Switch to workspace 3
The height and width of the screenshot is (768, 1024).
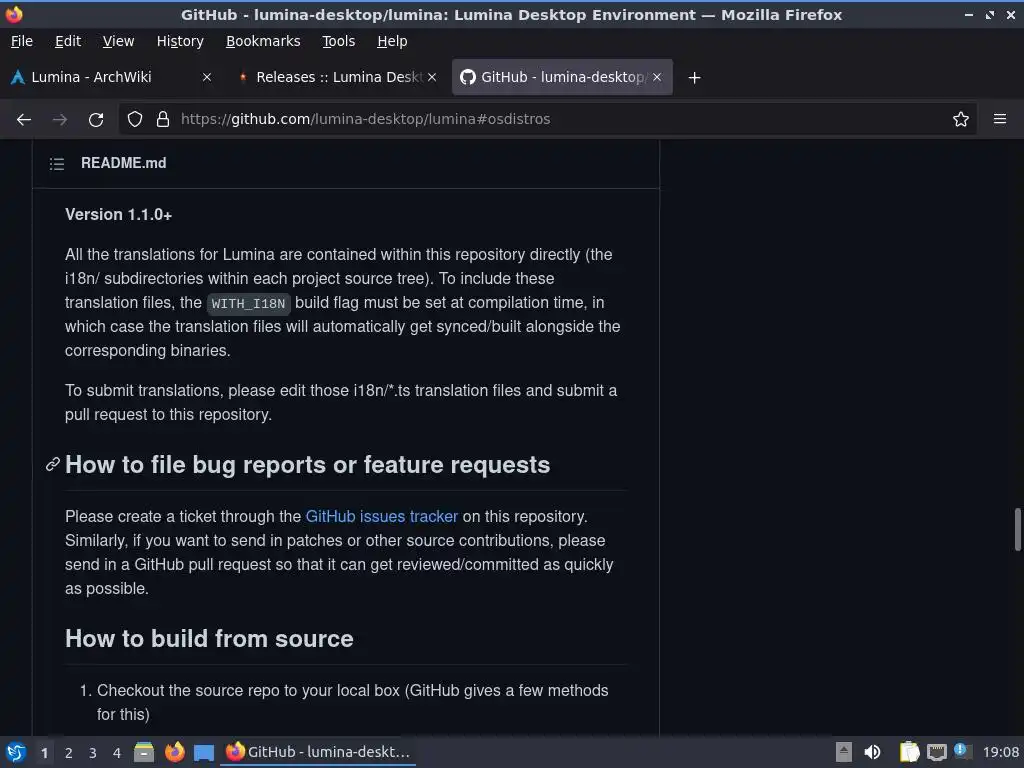pyautogui.click(x=93, y=753)
